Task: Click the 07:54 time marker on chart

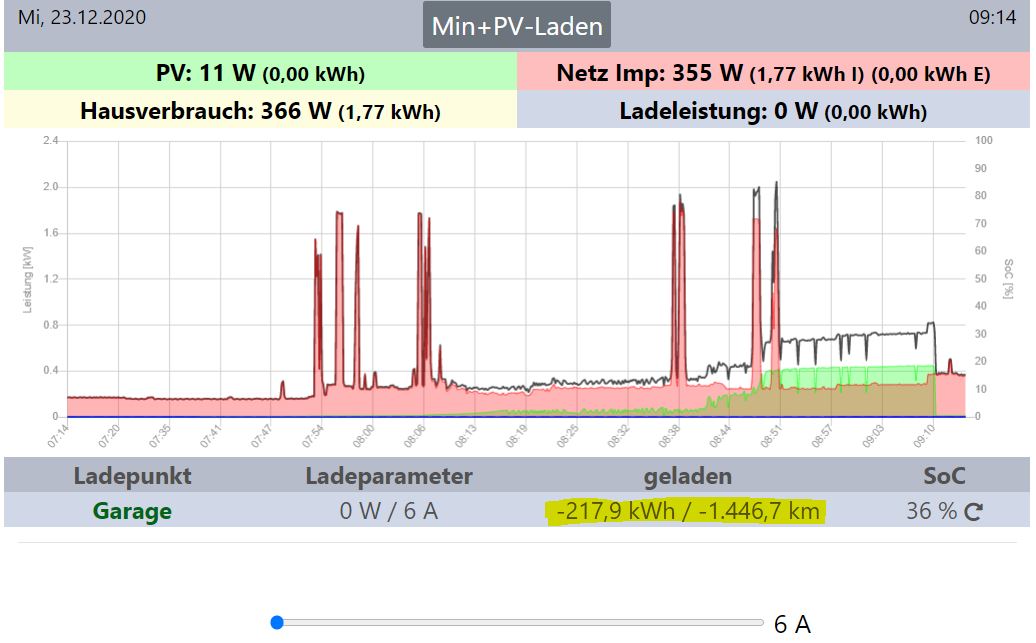Action: click(x=313, y=436)
